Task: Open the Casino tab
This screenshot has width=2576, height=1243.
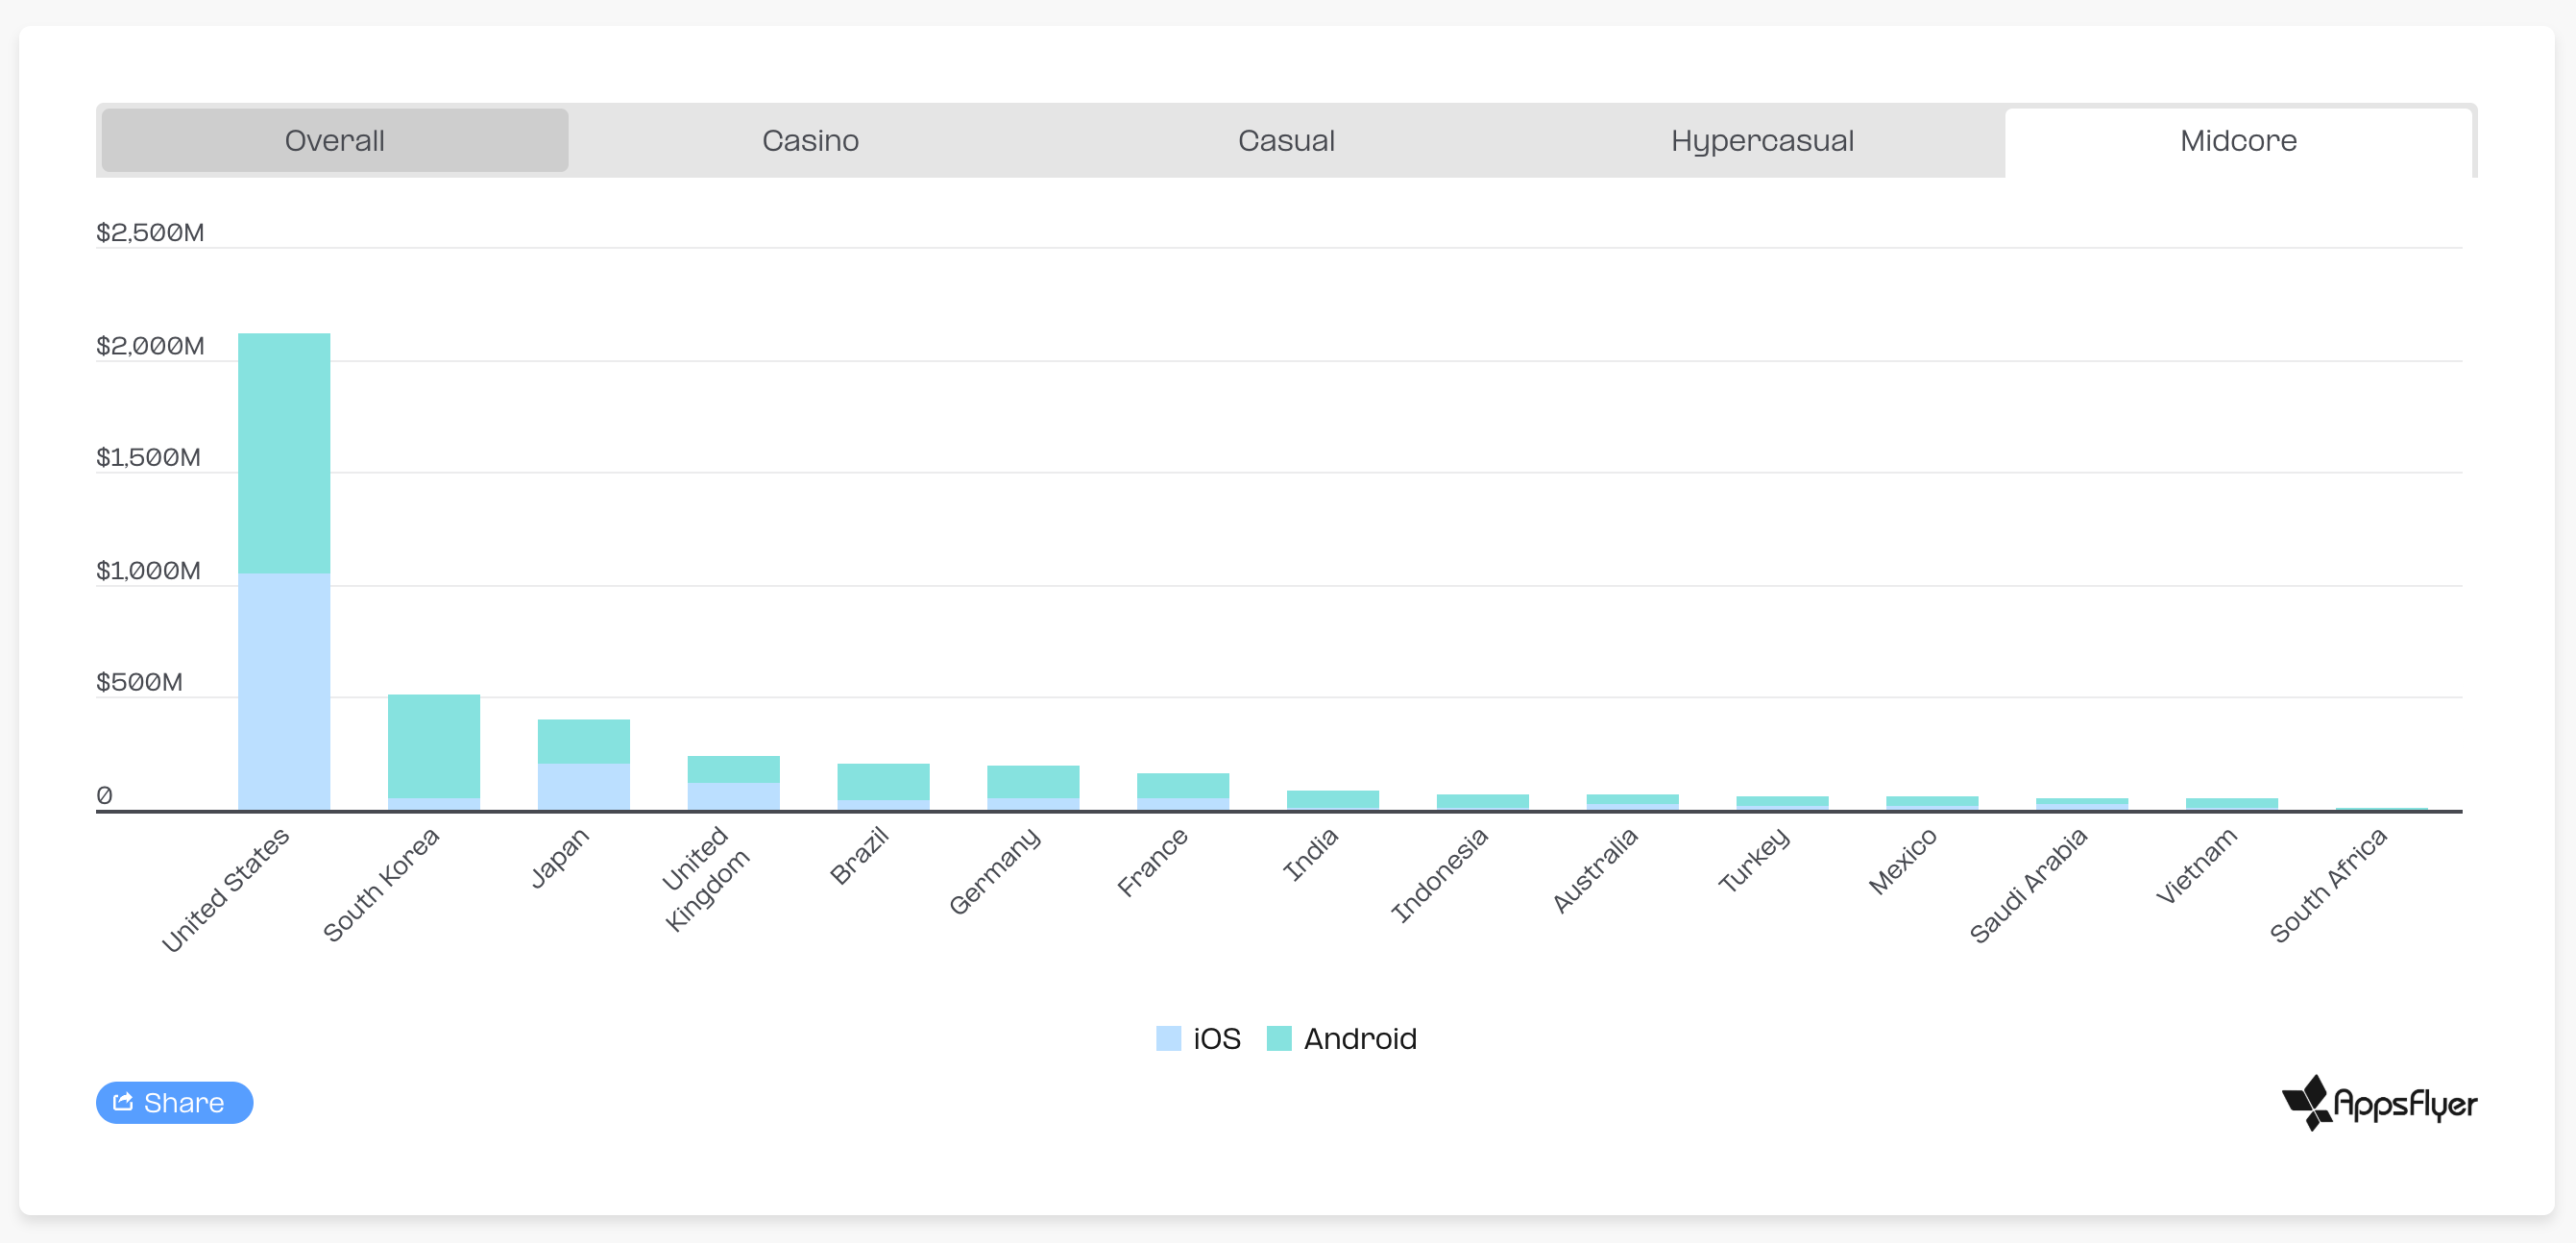Action: pos(810,140)
